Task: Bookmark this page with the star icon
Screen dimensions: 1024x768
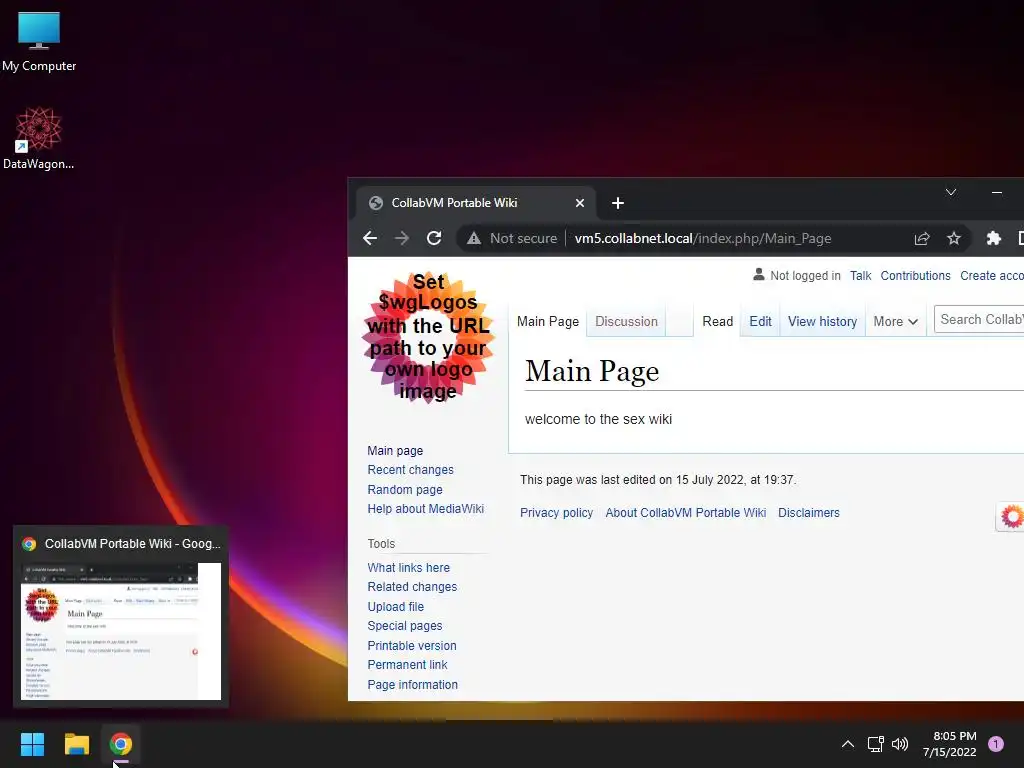Action: click(x=953, y=238)
